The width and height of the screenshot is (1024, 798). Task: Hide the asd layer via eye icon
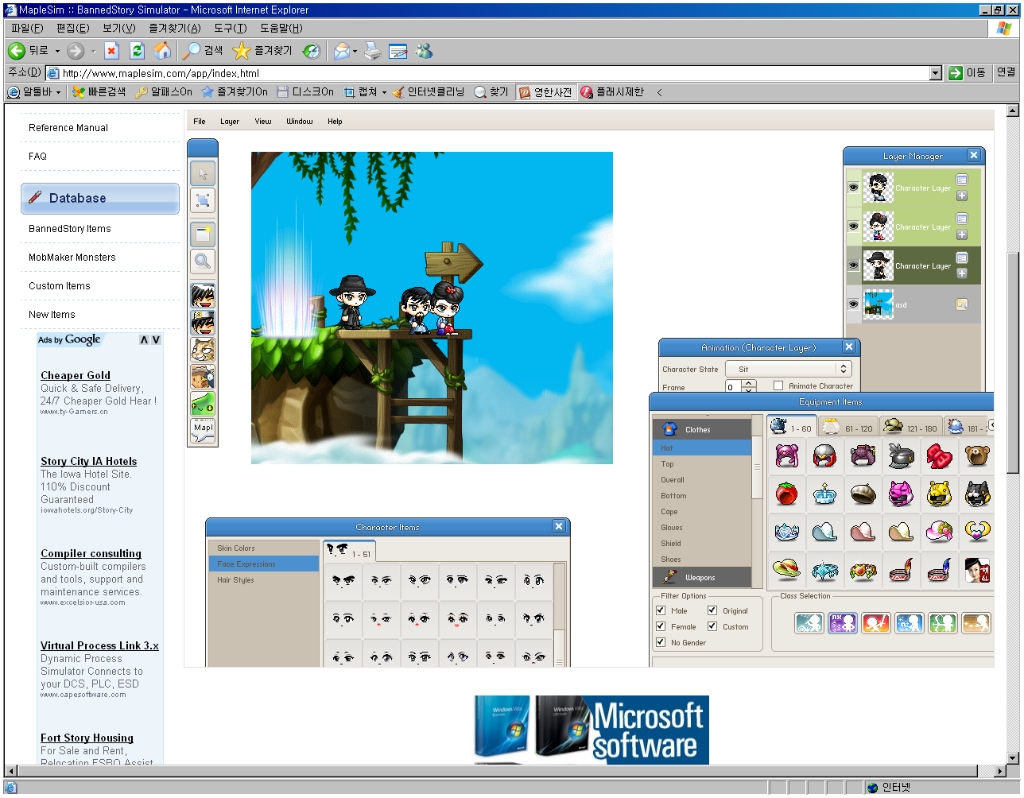(853, 304)
